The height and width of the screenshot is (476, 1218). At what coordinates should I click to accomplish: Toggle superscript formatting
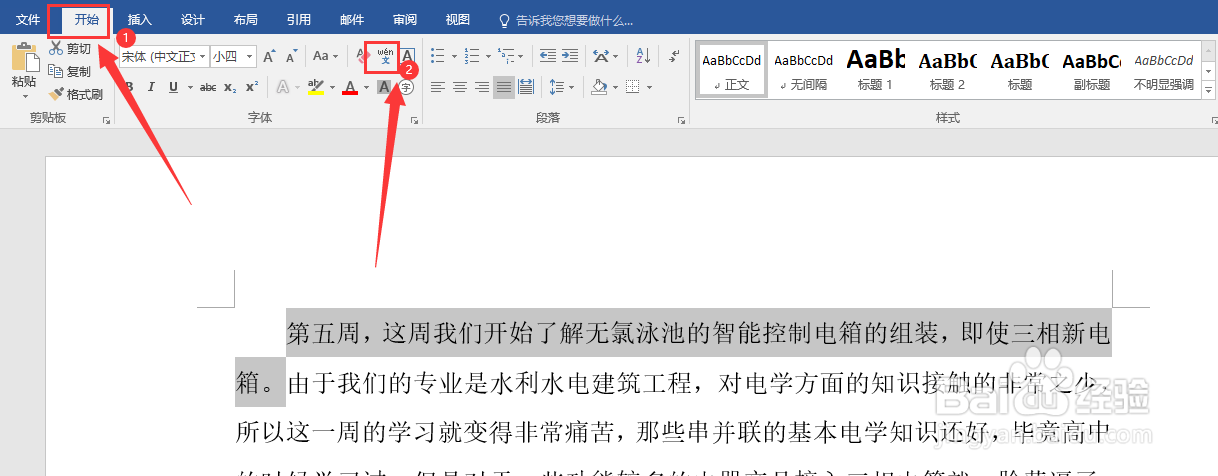(x=253, y=87)
